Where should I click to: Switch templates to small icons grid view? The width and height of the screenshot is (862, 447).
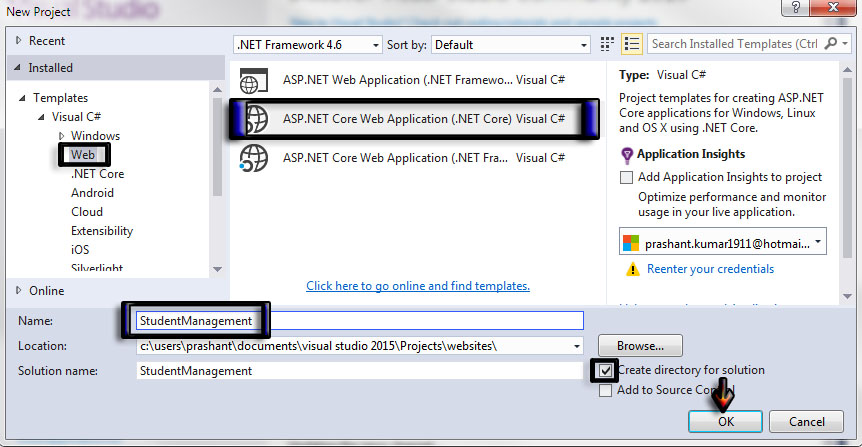[x=607, y=45]
